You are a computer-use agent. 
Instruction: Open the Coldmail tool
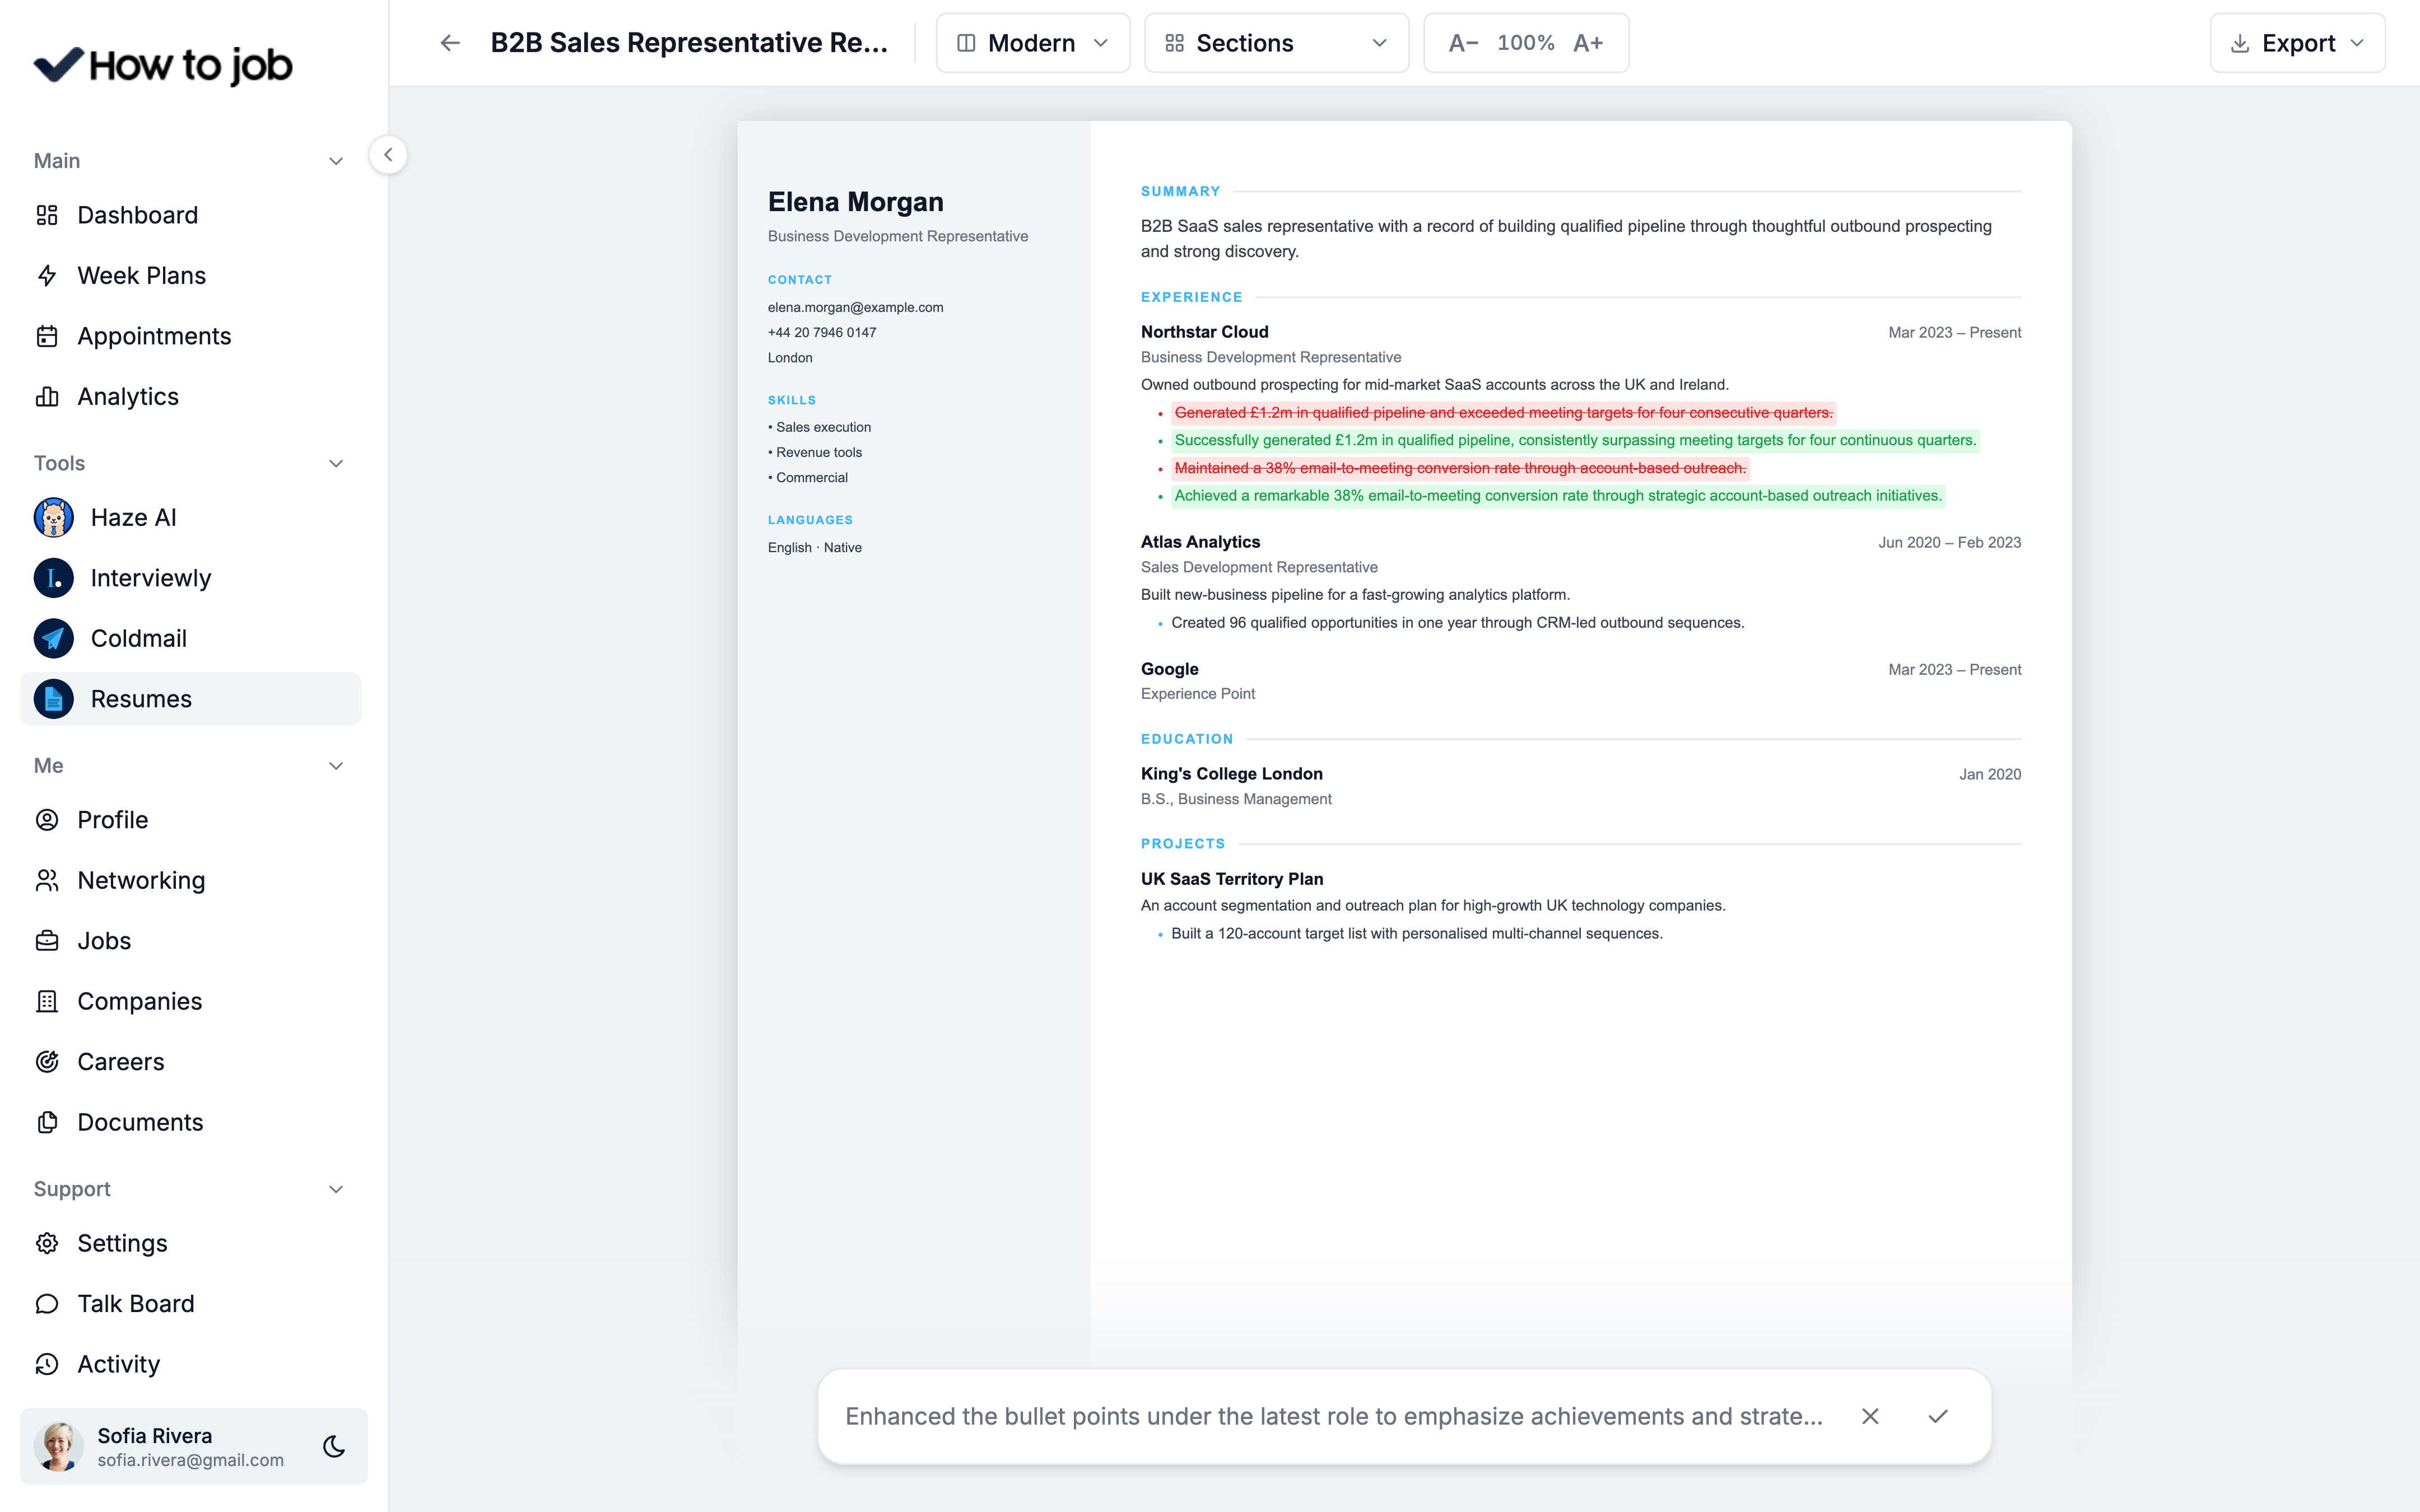(190, 638)
